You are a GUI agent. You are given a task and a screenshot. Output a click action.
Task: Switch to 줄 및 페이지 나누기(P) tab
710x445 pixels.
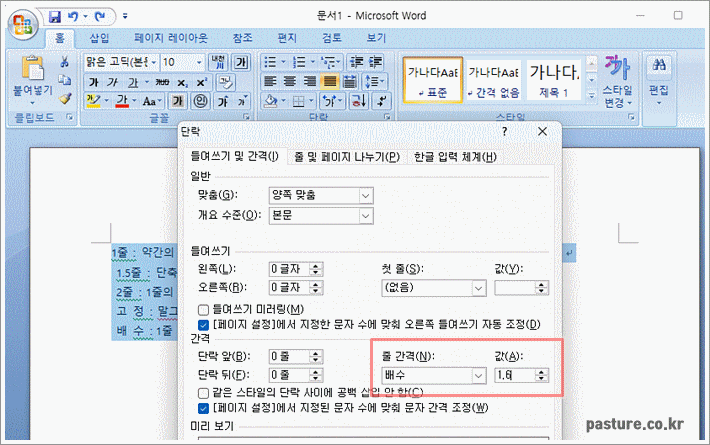(x=347, y=157)
